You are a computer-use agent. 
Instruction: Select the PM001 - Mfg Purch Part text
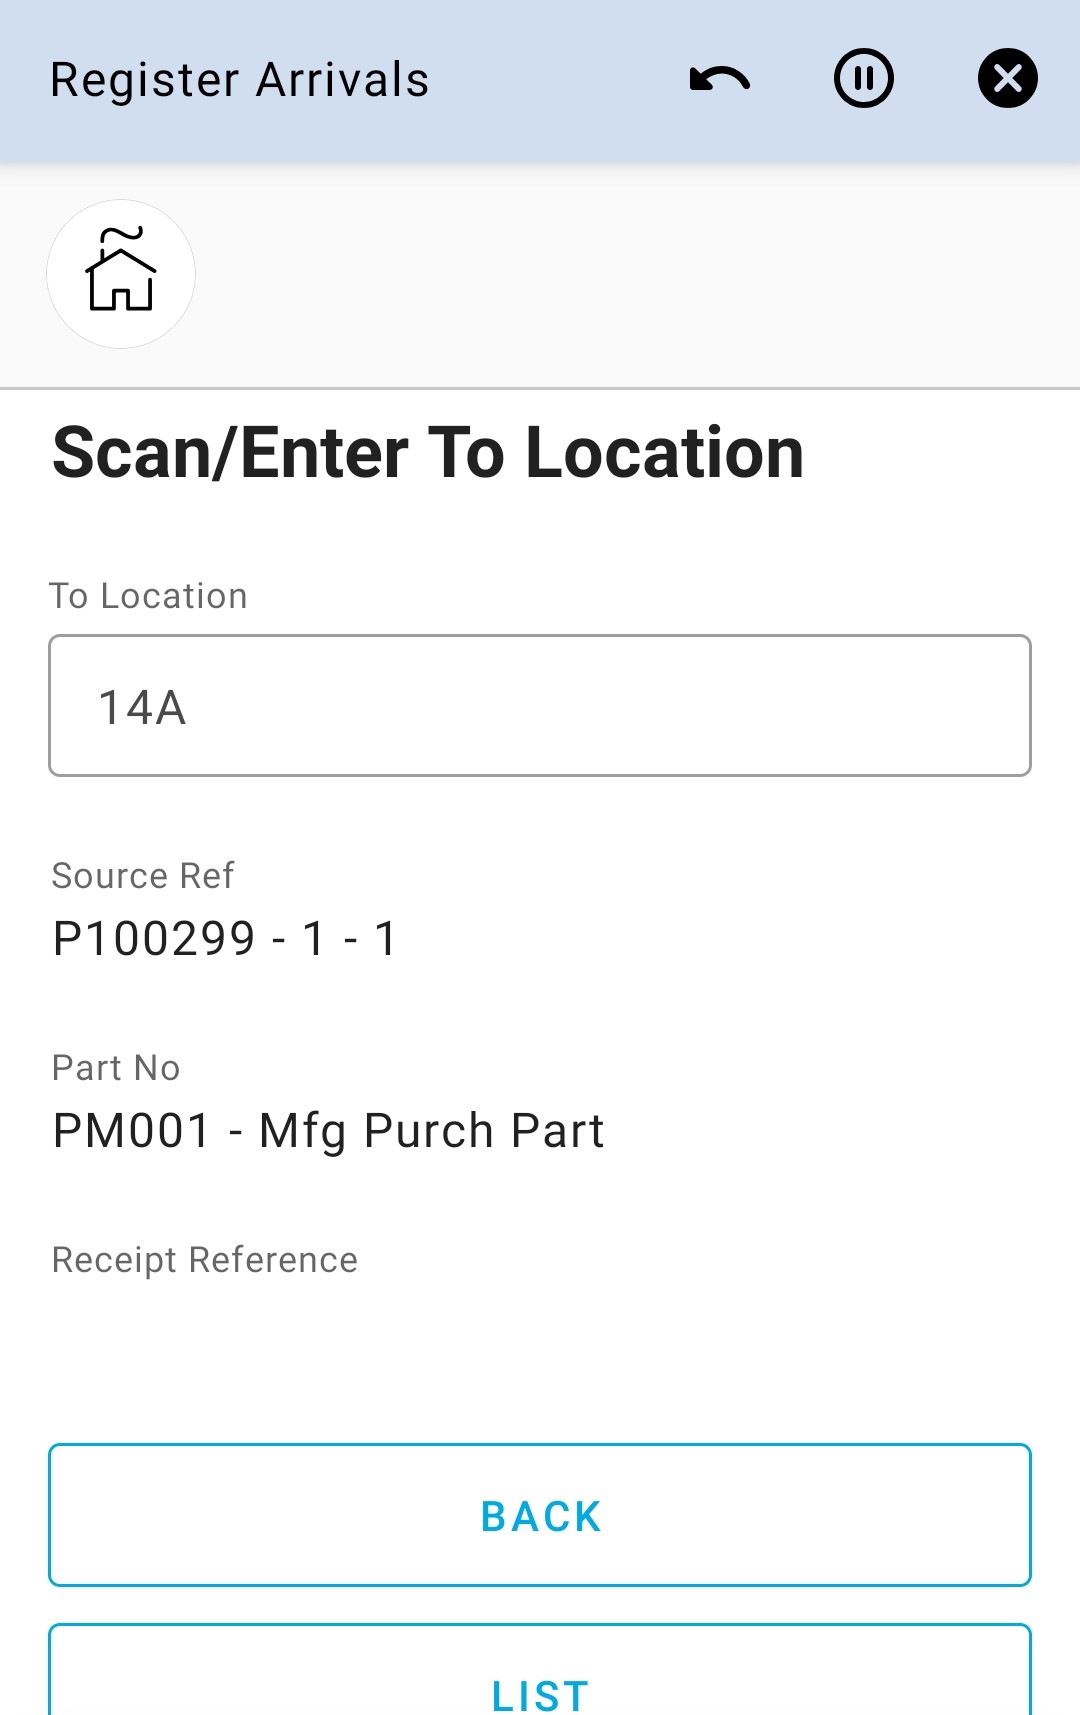click(x=328, y=1131)
